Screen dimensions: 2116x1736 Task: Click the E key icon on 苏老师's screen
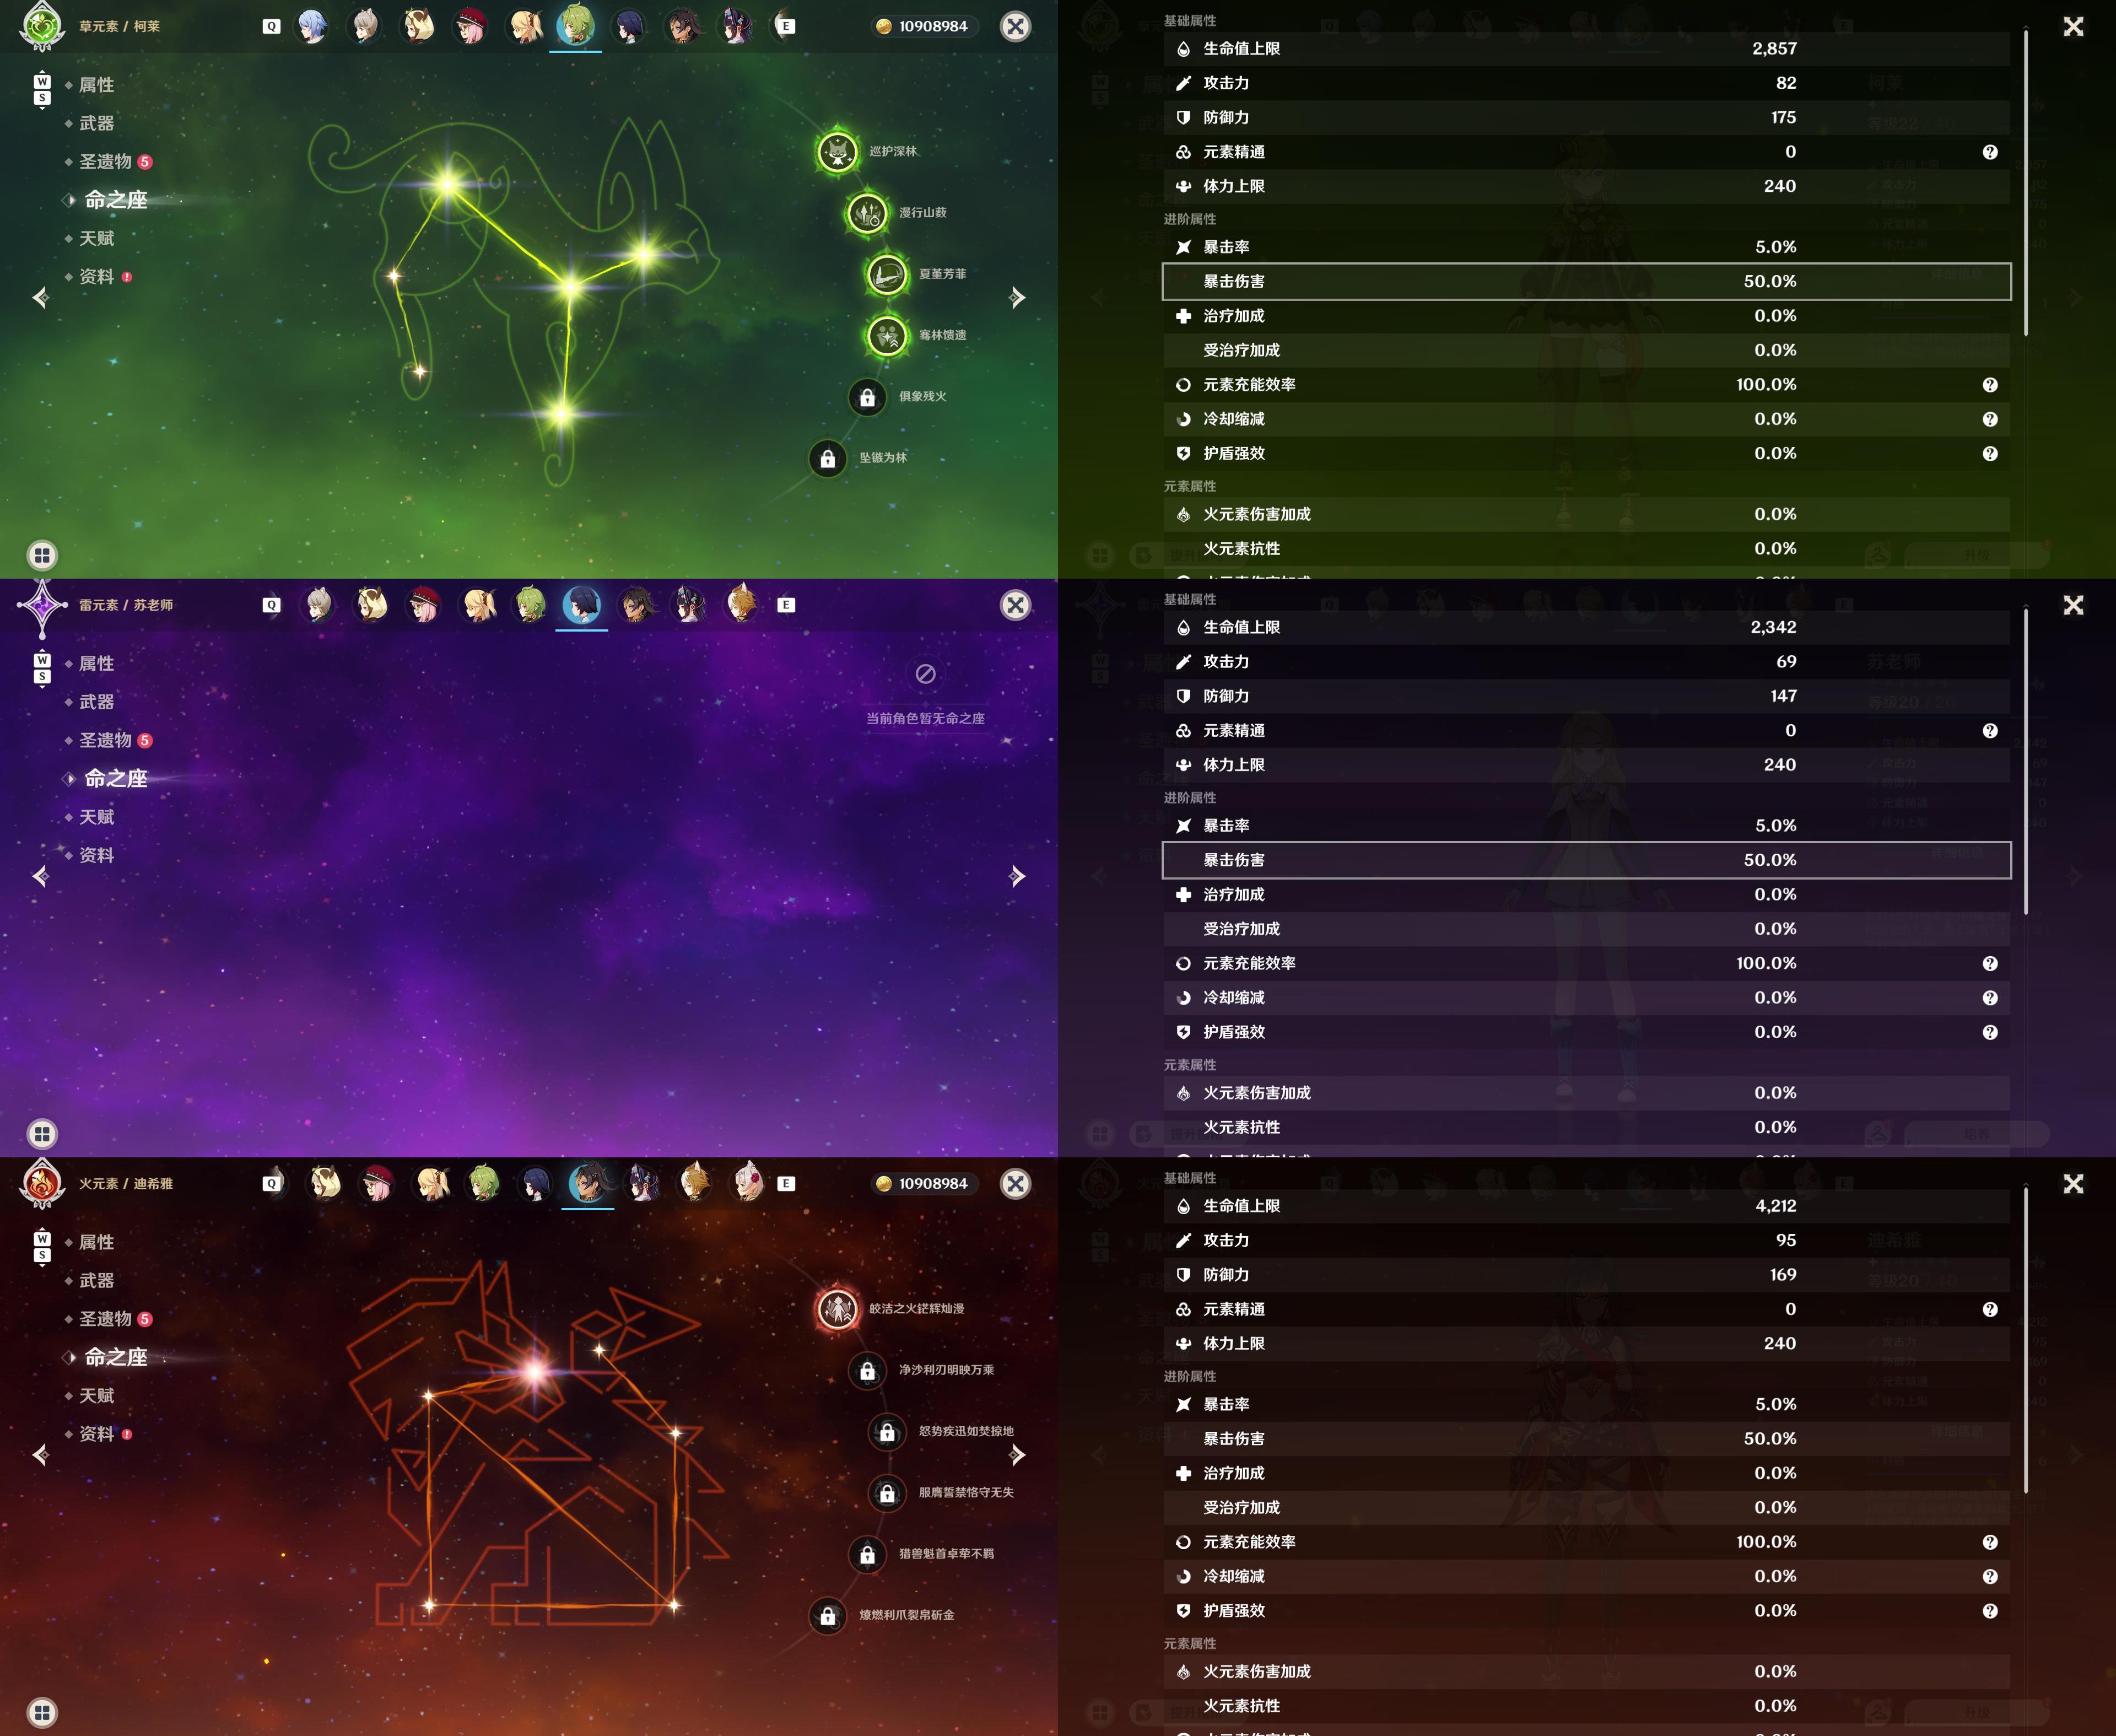point(786,605)
